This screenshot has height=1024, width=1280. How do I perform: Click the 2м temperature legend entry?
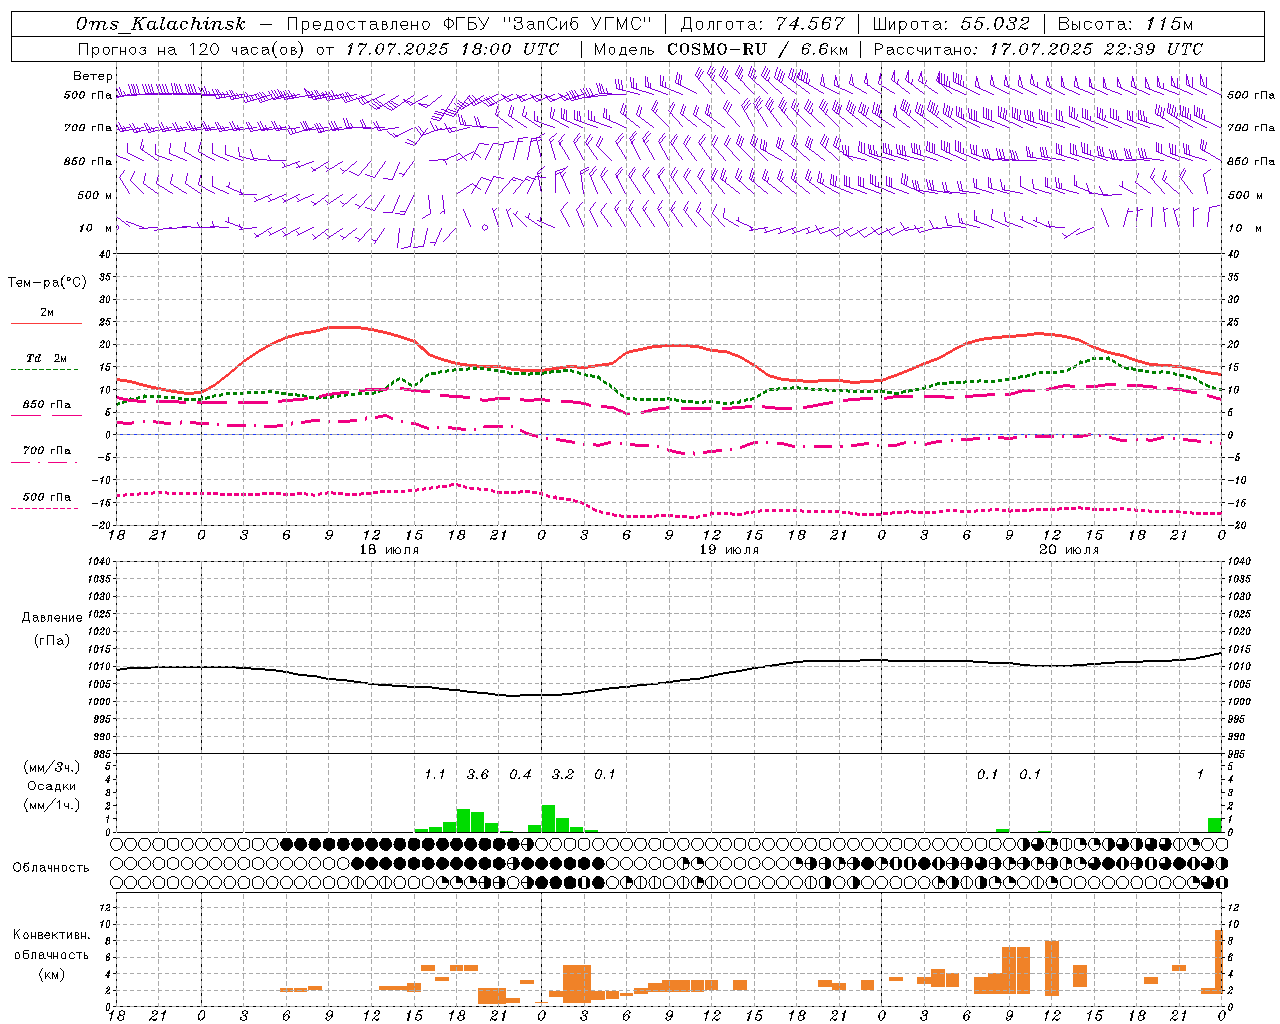[47, 312]
